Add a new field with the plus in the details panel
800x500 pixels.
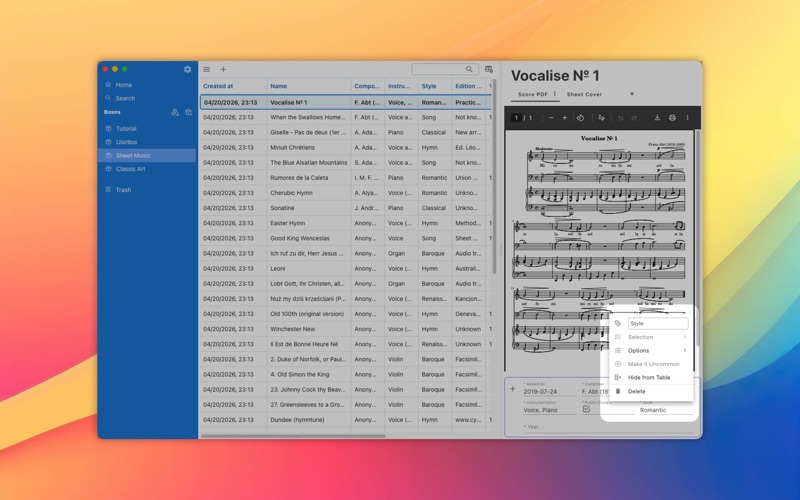(513, 389)
